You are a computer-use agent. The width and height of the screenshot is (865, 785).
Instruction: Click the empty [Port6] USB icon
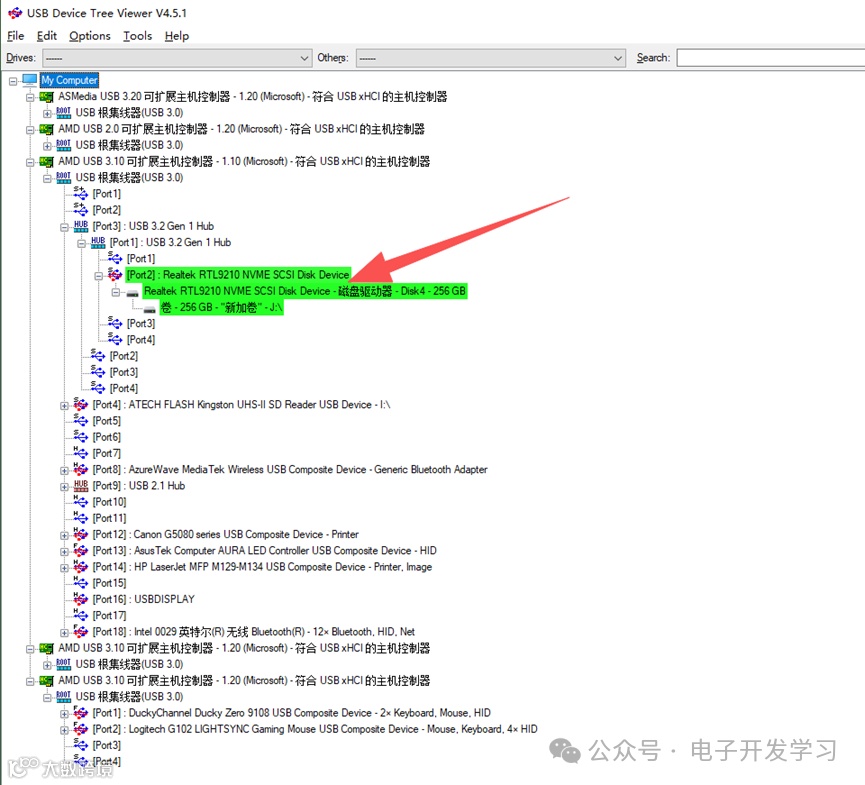pyautogui.click(x=81, y=436)
